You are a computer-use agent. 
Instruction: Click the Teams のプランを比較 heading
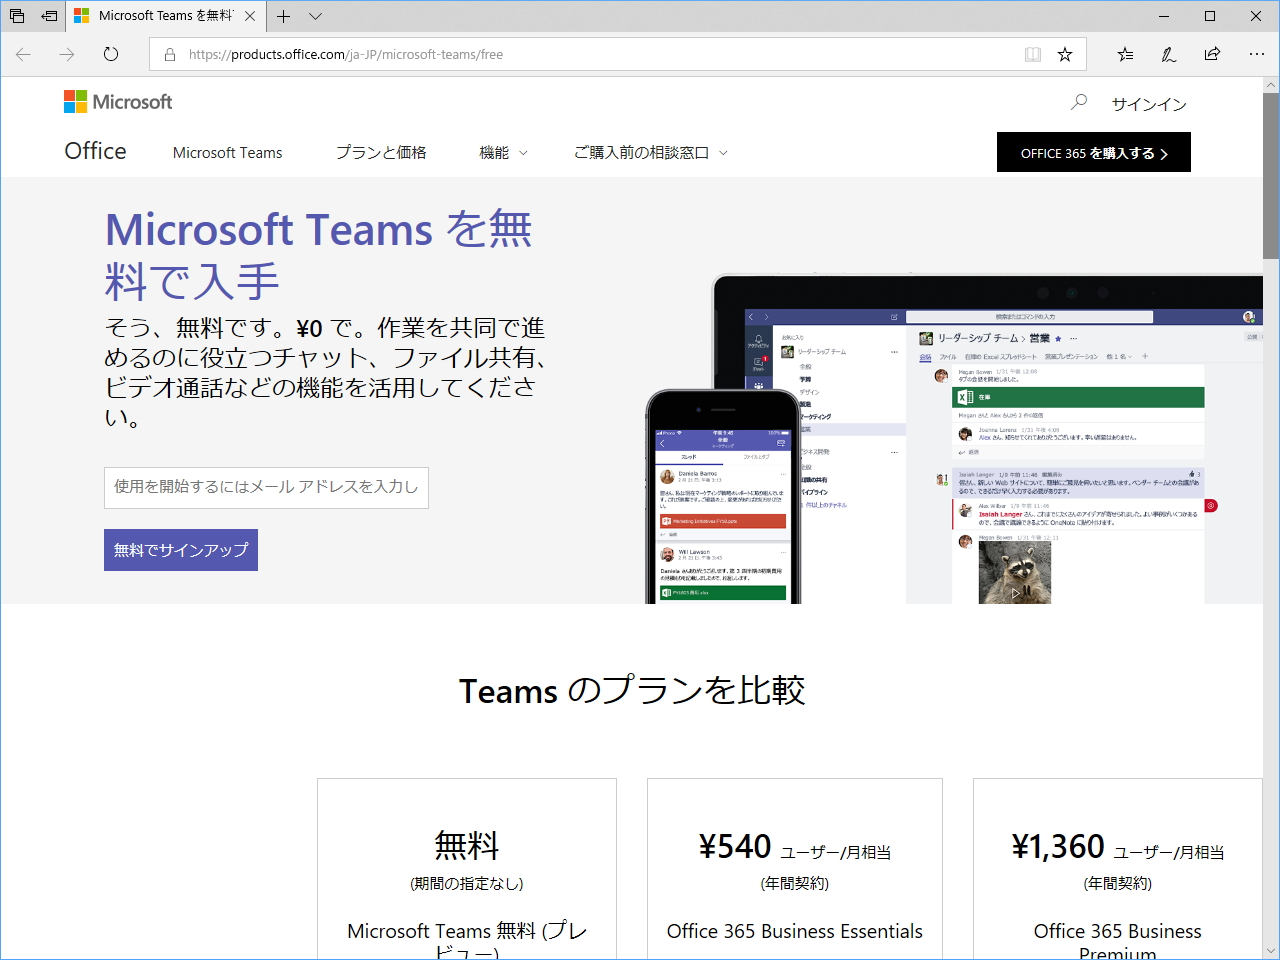pos(632,691)
